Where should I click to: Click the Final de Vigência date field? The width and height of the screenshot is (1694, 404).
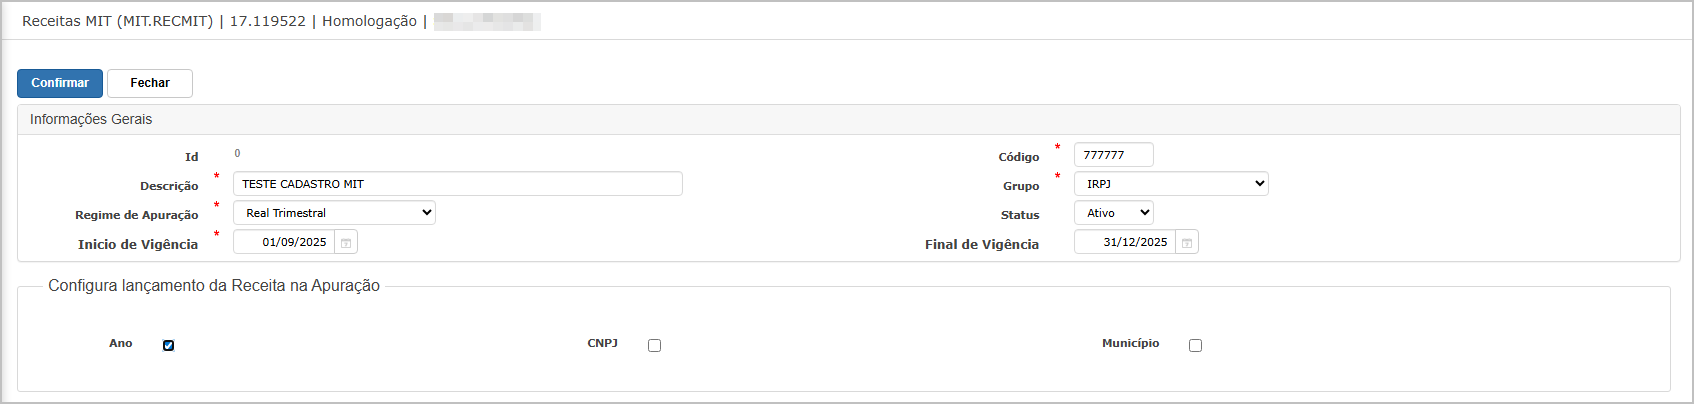(1126, 242)
